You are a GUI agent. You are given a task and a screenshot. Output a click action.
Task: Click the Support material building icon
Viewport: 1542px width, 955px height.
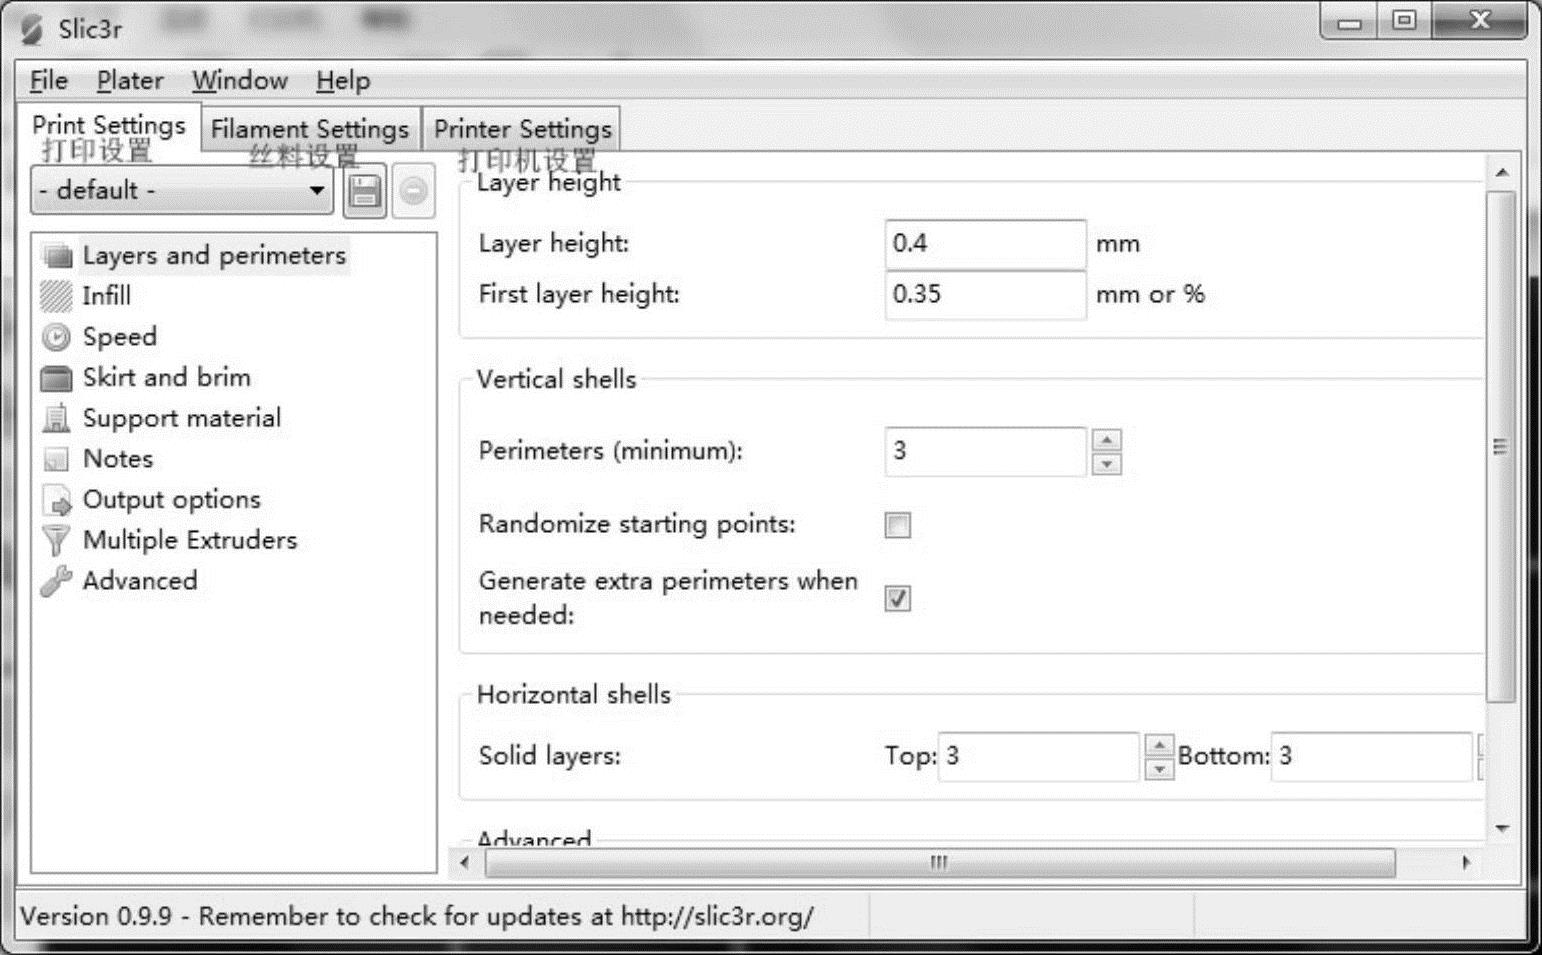tap(57, 418)
